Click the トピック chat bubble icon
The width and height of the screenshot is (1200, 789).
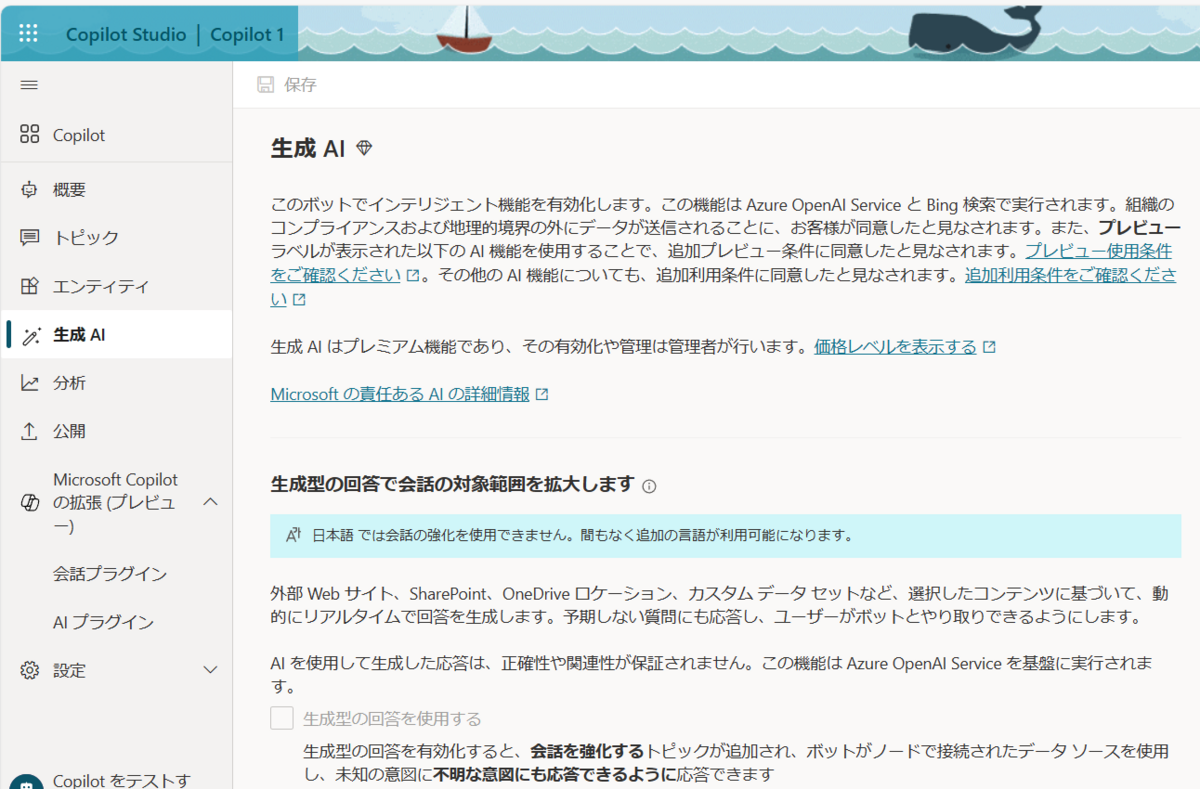[30, 238]
